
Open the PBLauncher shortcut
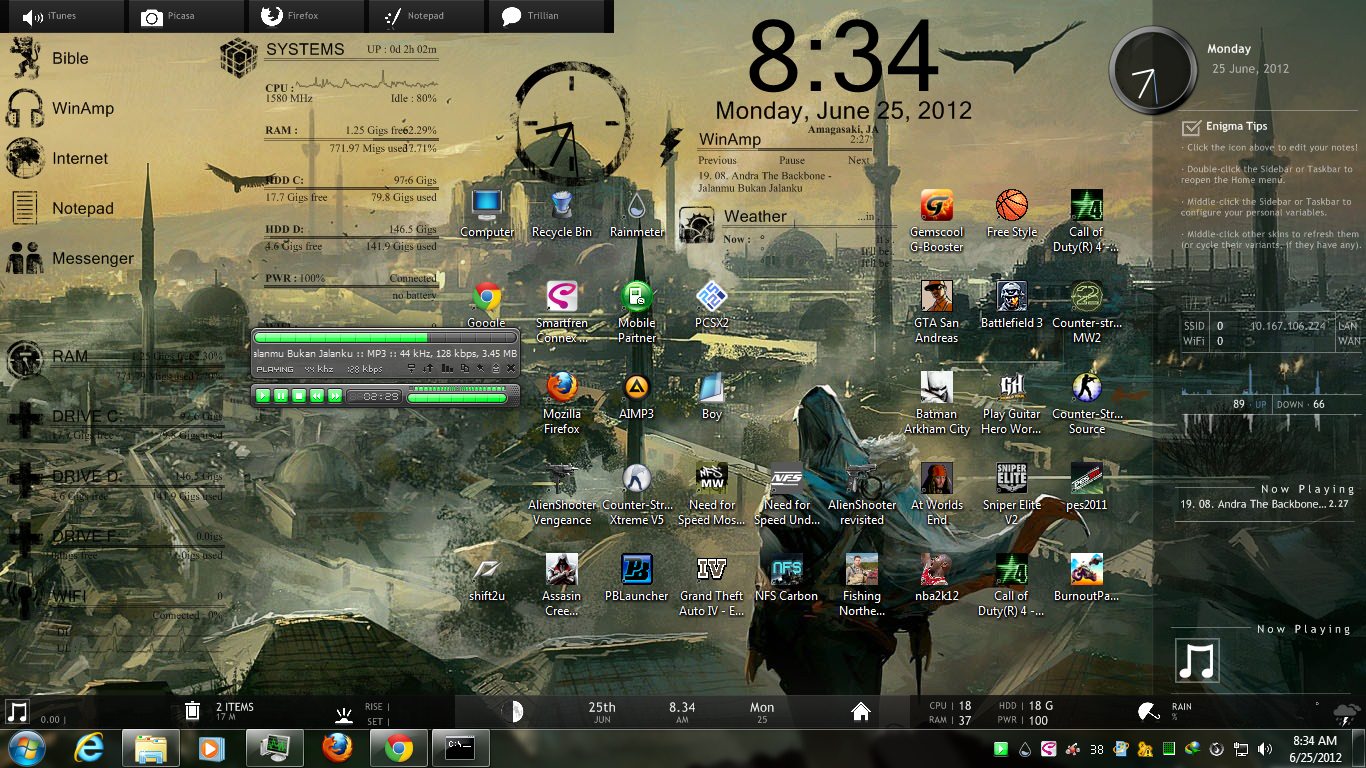(637, 578)
